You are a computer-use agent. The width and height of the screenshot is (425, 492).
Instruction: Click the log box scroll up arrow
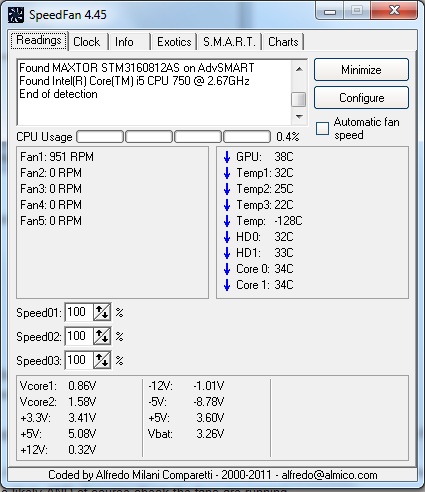pyautogui.click(x=299, y=69)
